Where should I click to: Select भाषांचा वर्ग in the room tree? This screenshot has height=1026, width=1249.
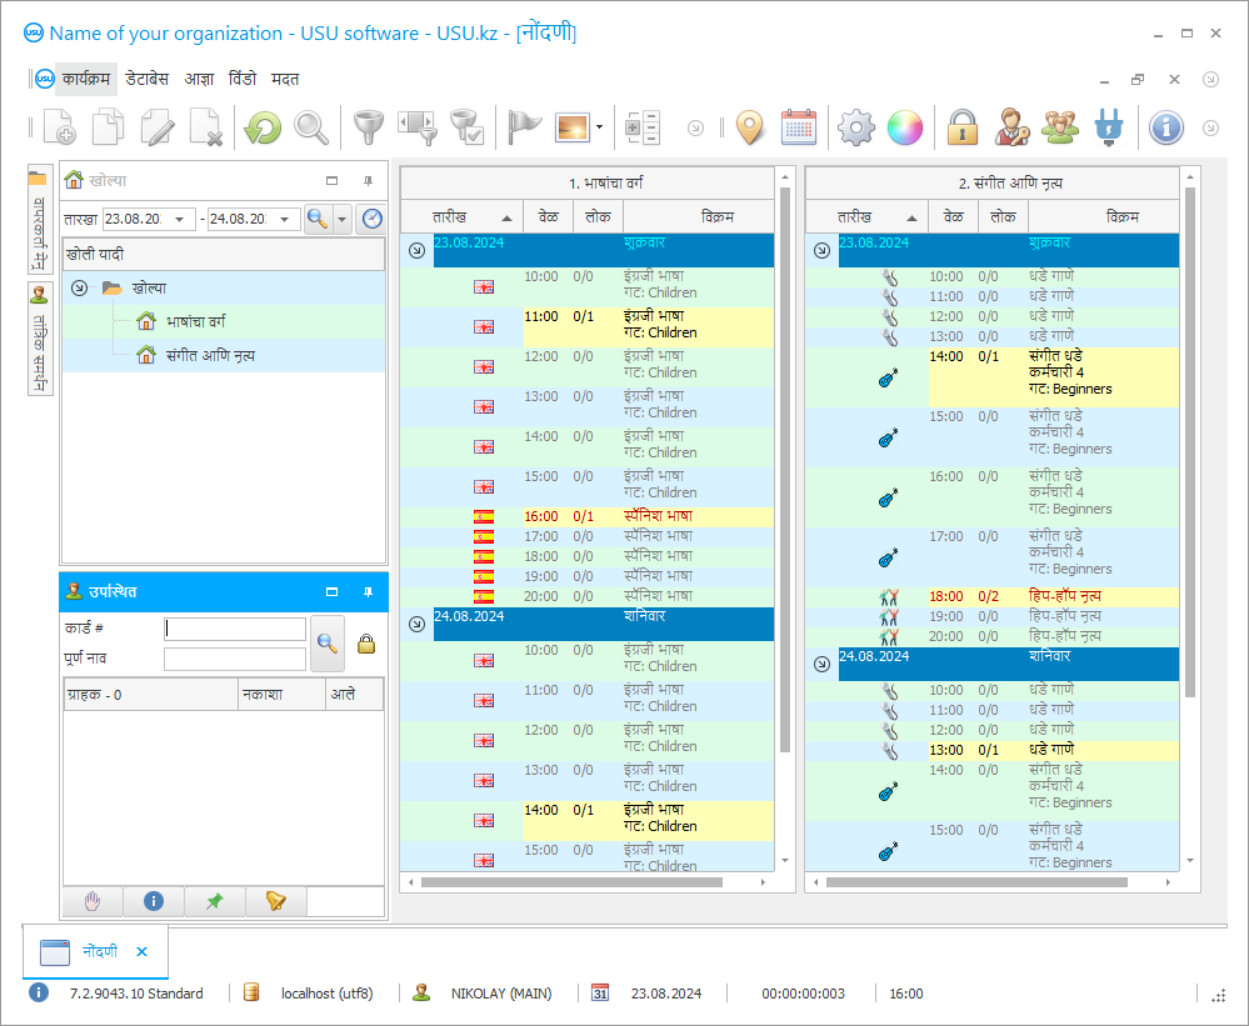196,321
